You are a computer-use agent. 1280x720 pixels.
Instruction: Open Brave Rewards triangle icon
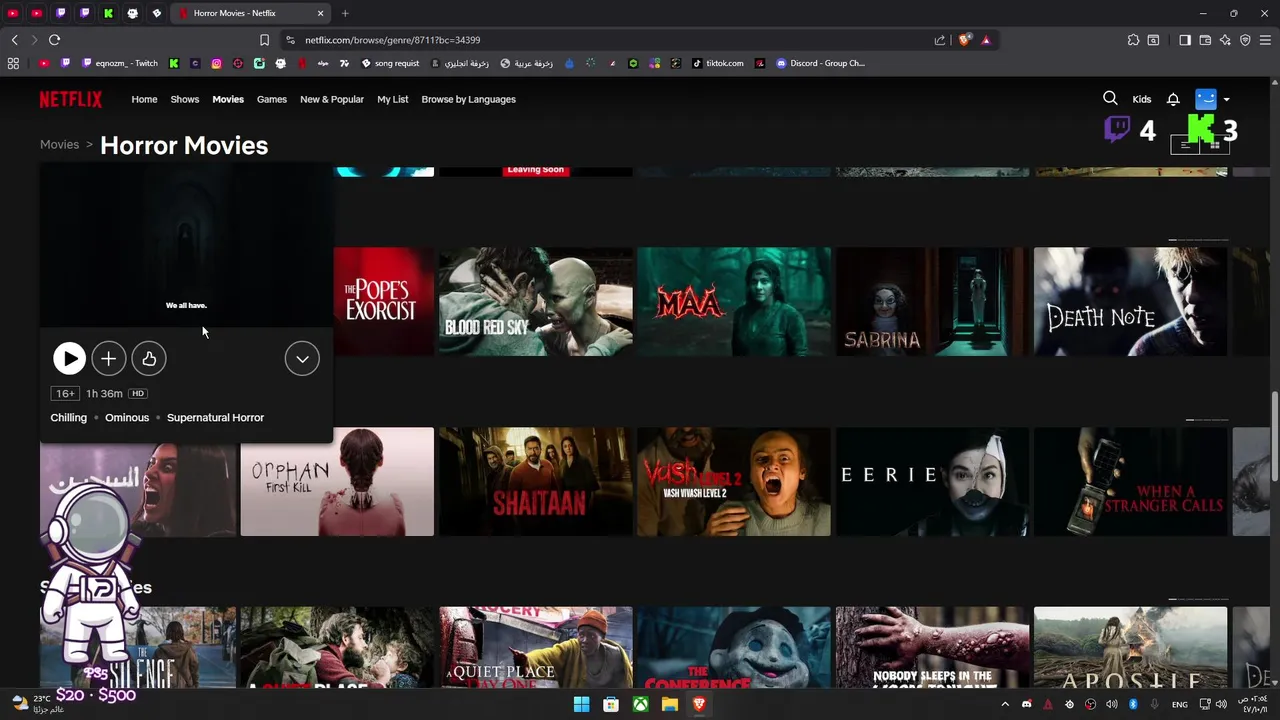click(x=986, y=40)
